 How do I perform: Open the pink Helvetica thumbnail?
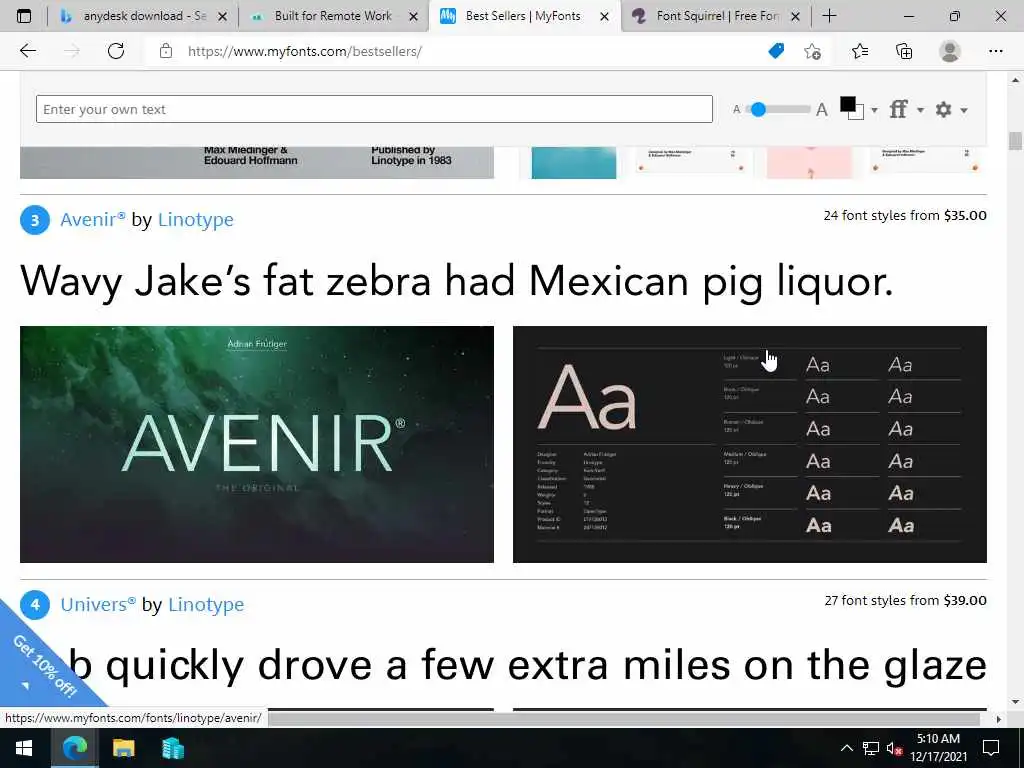809,162
